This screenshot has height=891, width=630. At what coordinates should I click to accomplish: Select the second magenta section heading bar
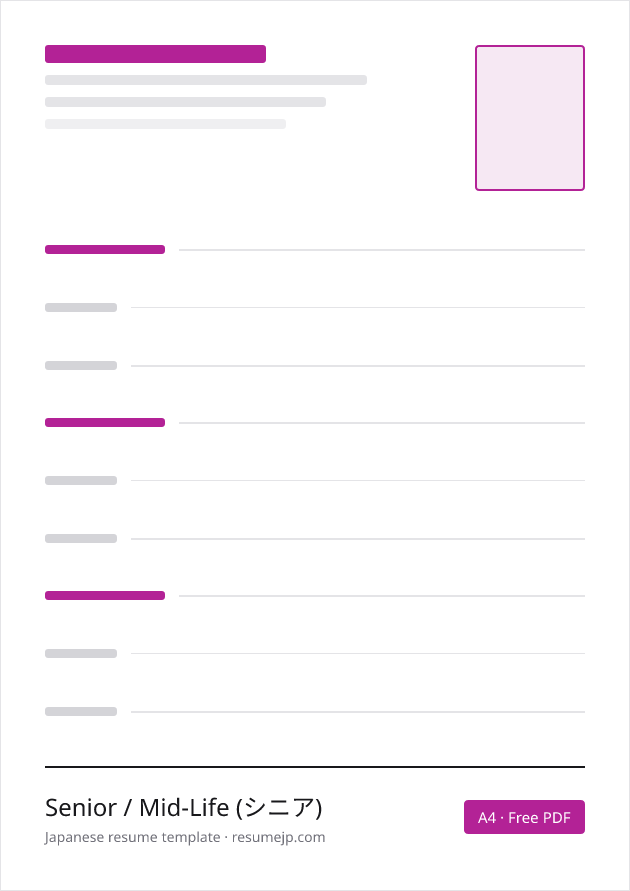(x=105, y=422)
